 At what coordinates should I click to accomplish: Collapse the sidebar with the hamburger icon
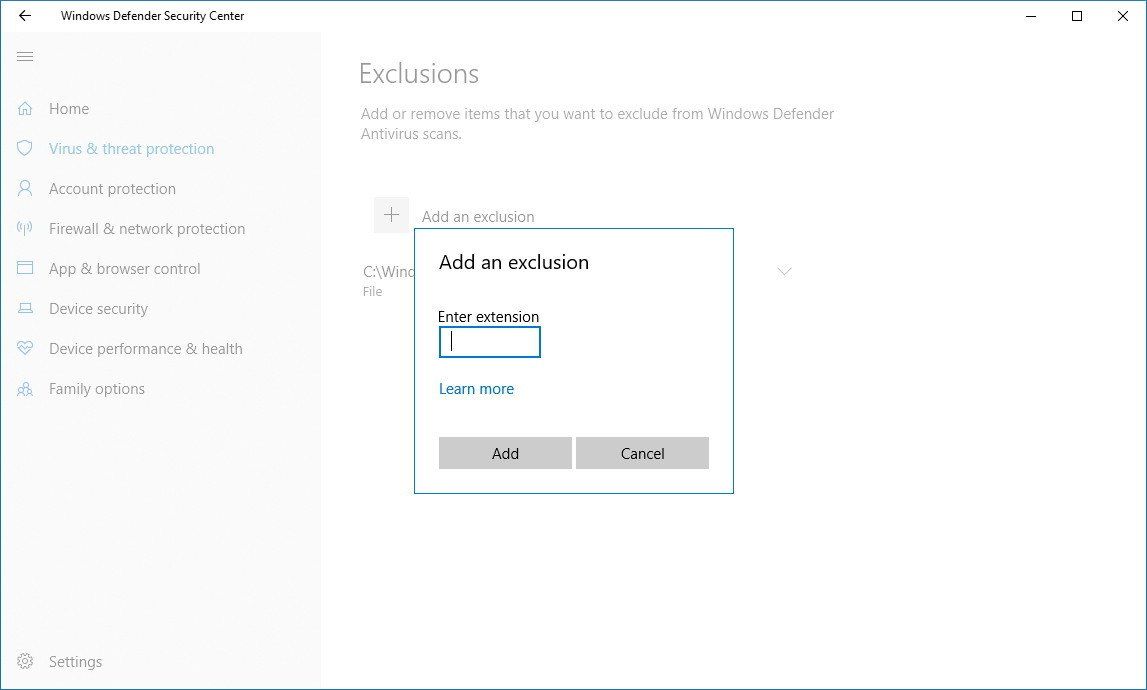[25, 57]
